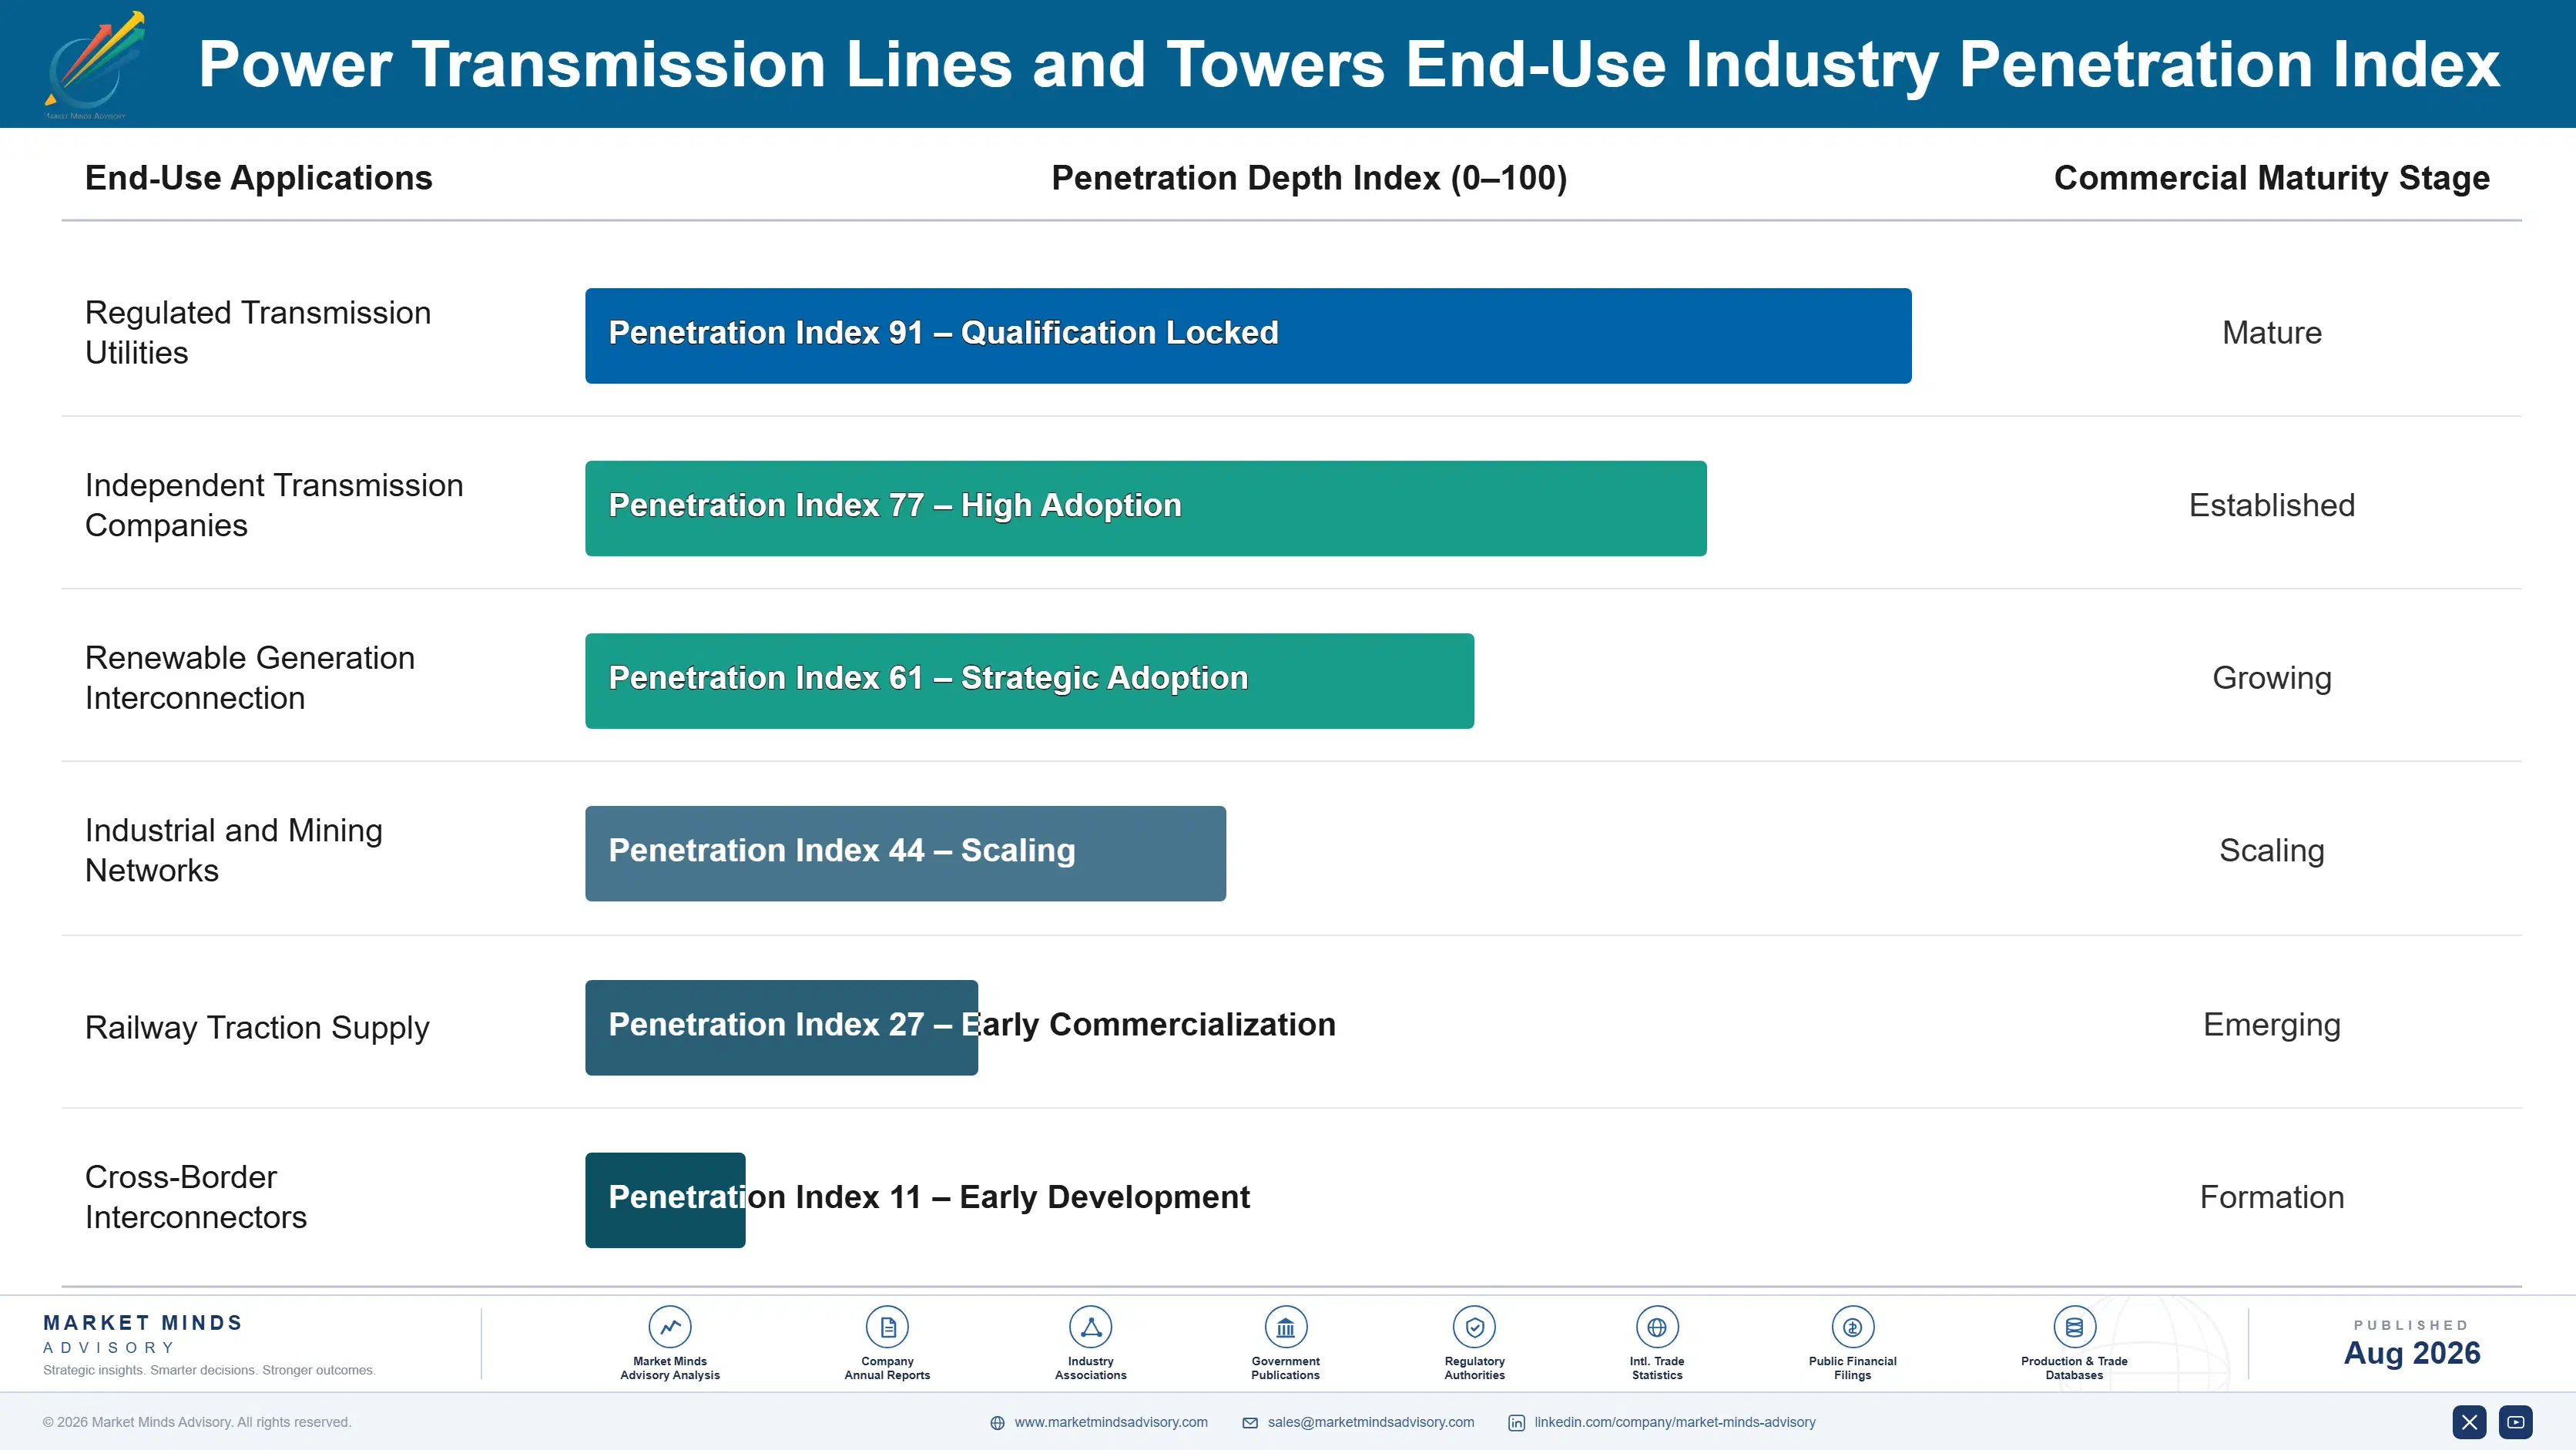Click the Penetration Index 77 High Adoption bar

1146,508
